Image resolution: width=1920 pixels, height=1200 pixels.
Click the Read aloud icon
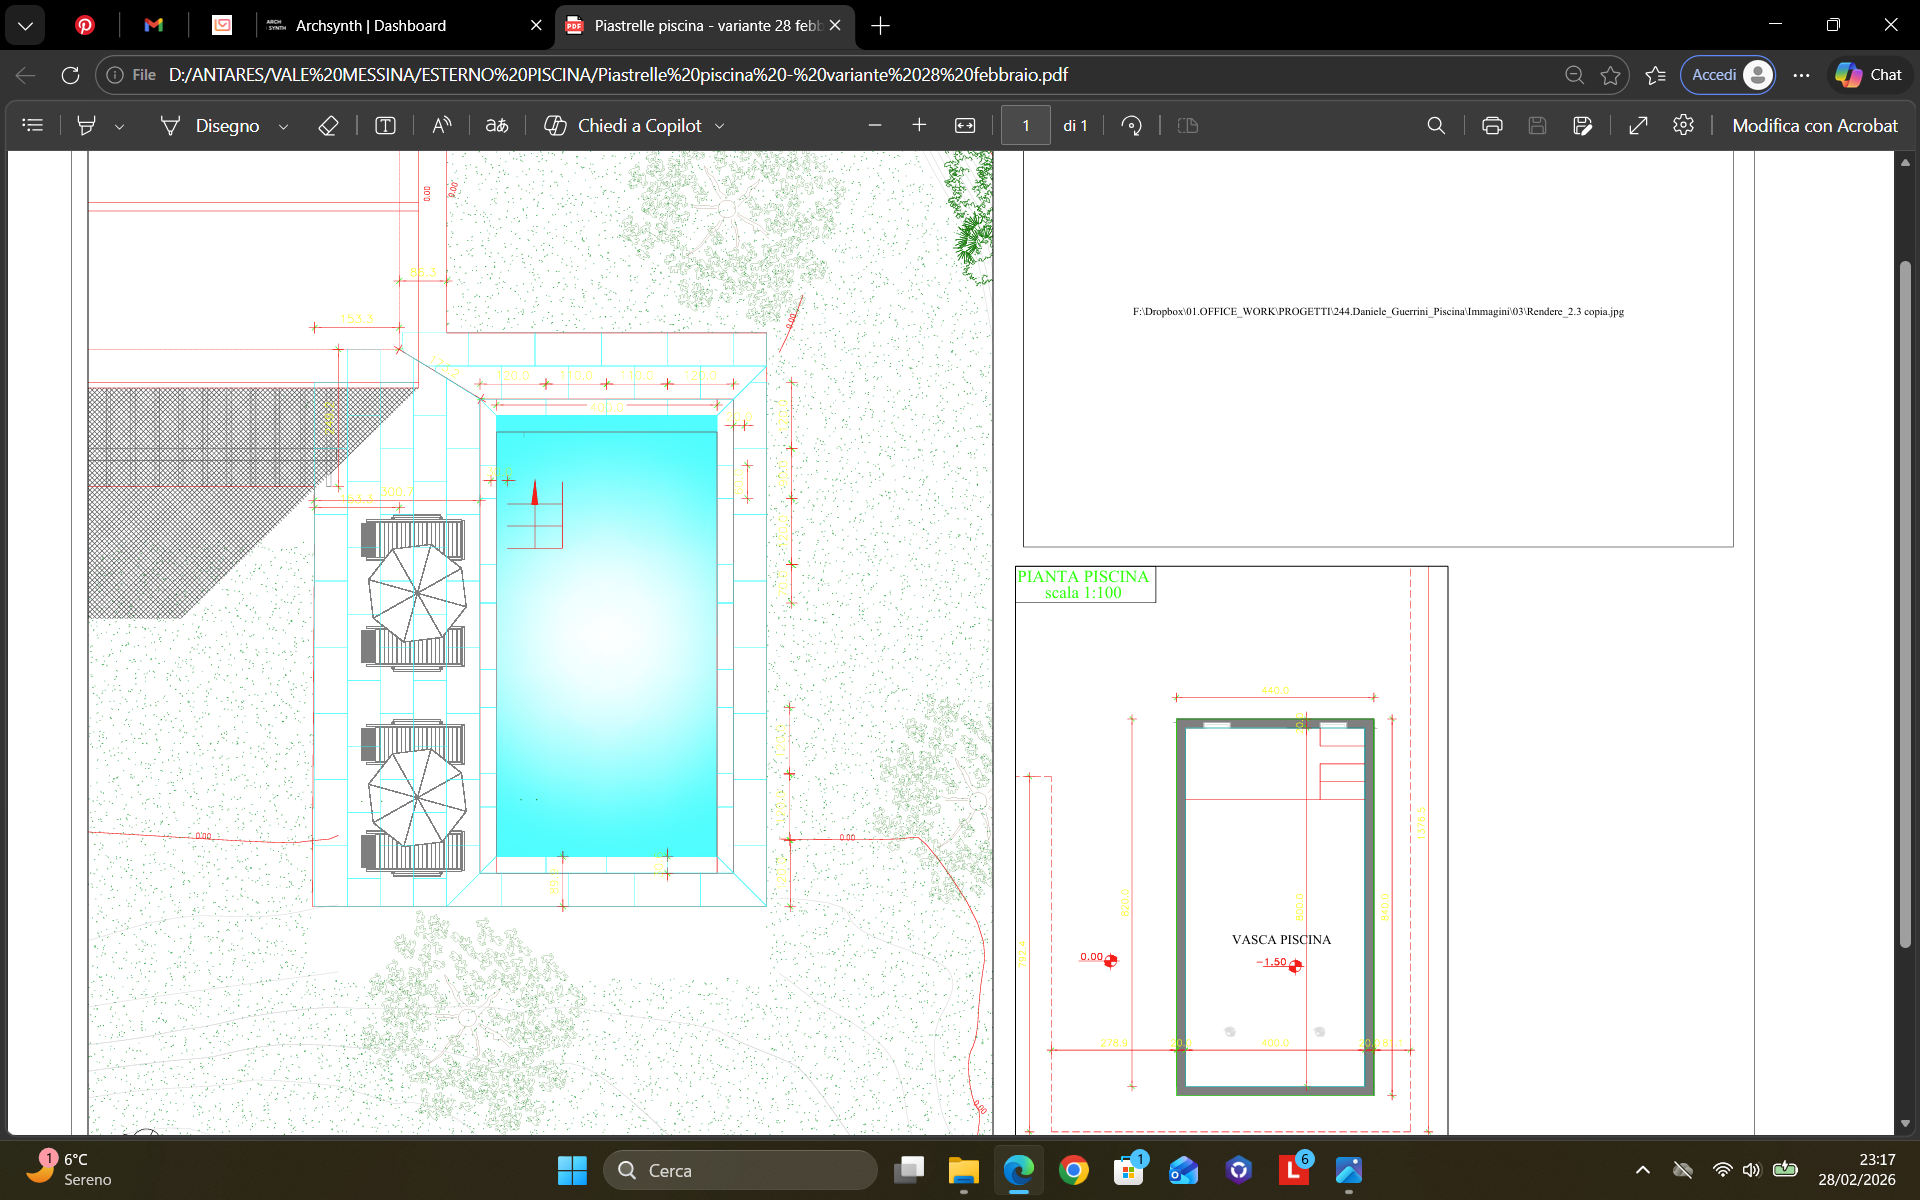(x=441, y=126)
